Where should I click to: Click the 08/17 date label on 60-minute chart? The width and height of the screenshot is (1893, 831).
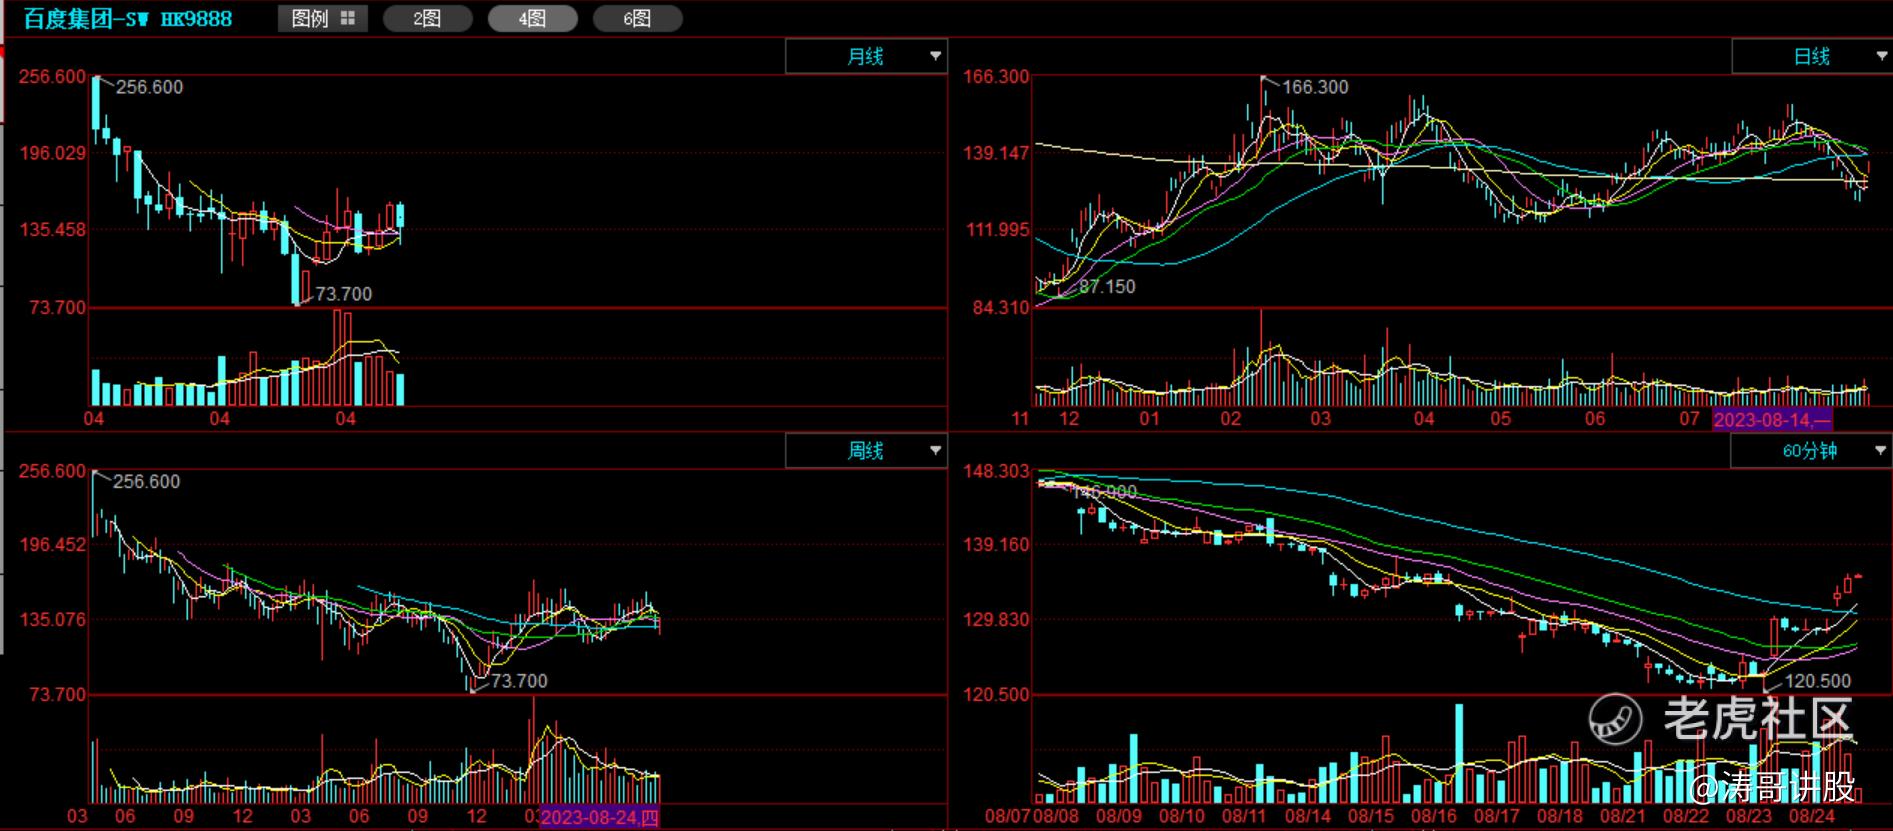(1497, 816)
